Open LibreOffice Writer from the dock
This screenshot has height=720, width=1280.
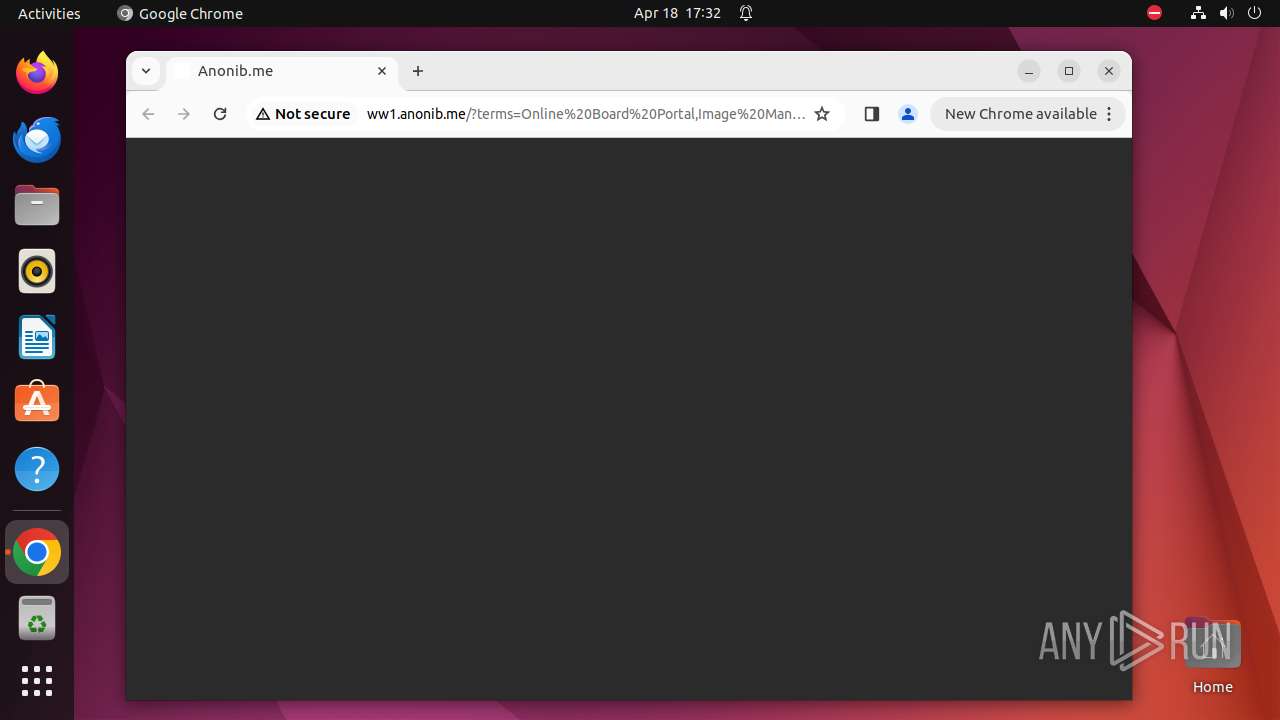tap(37, 337)
